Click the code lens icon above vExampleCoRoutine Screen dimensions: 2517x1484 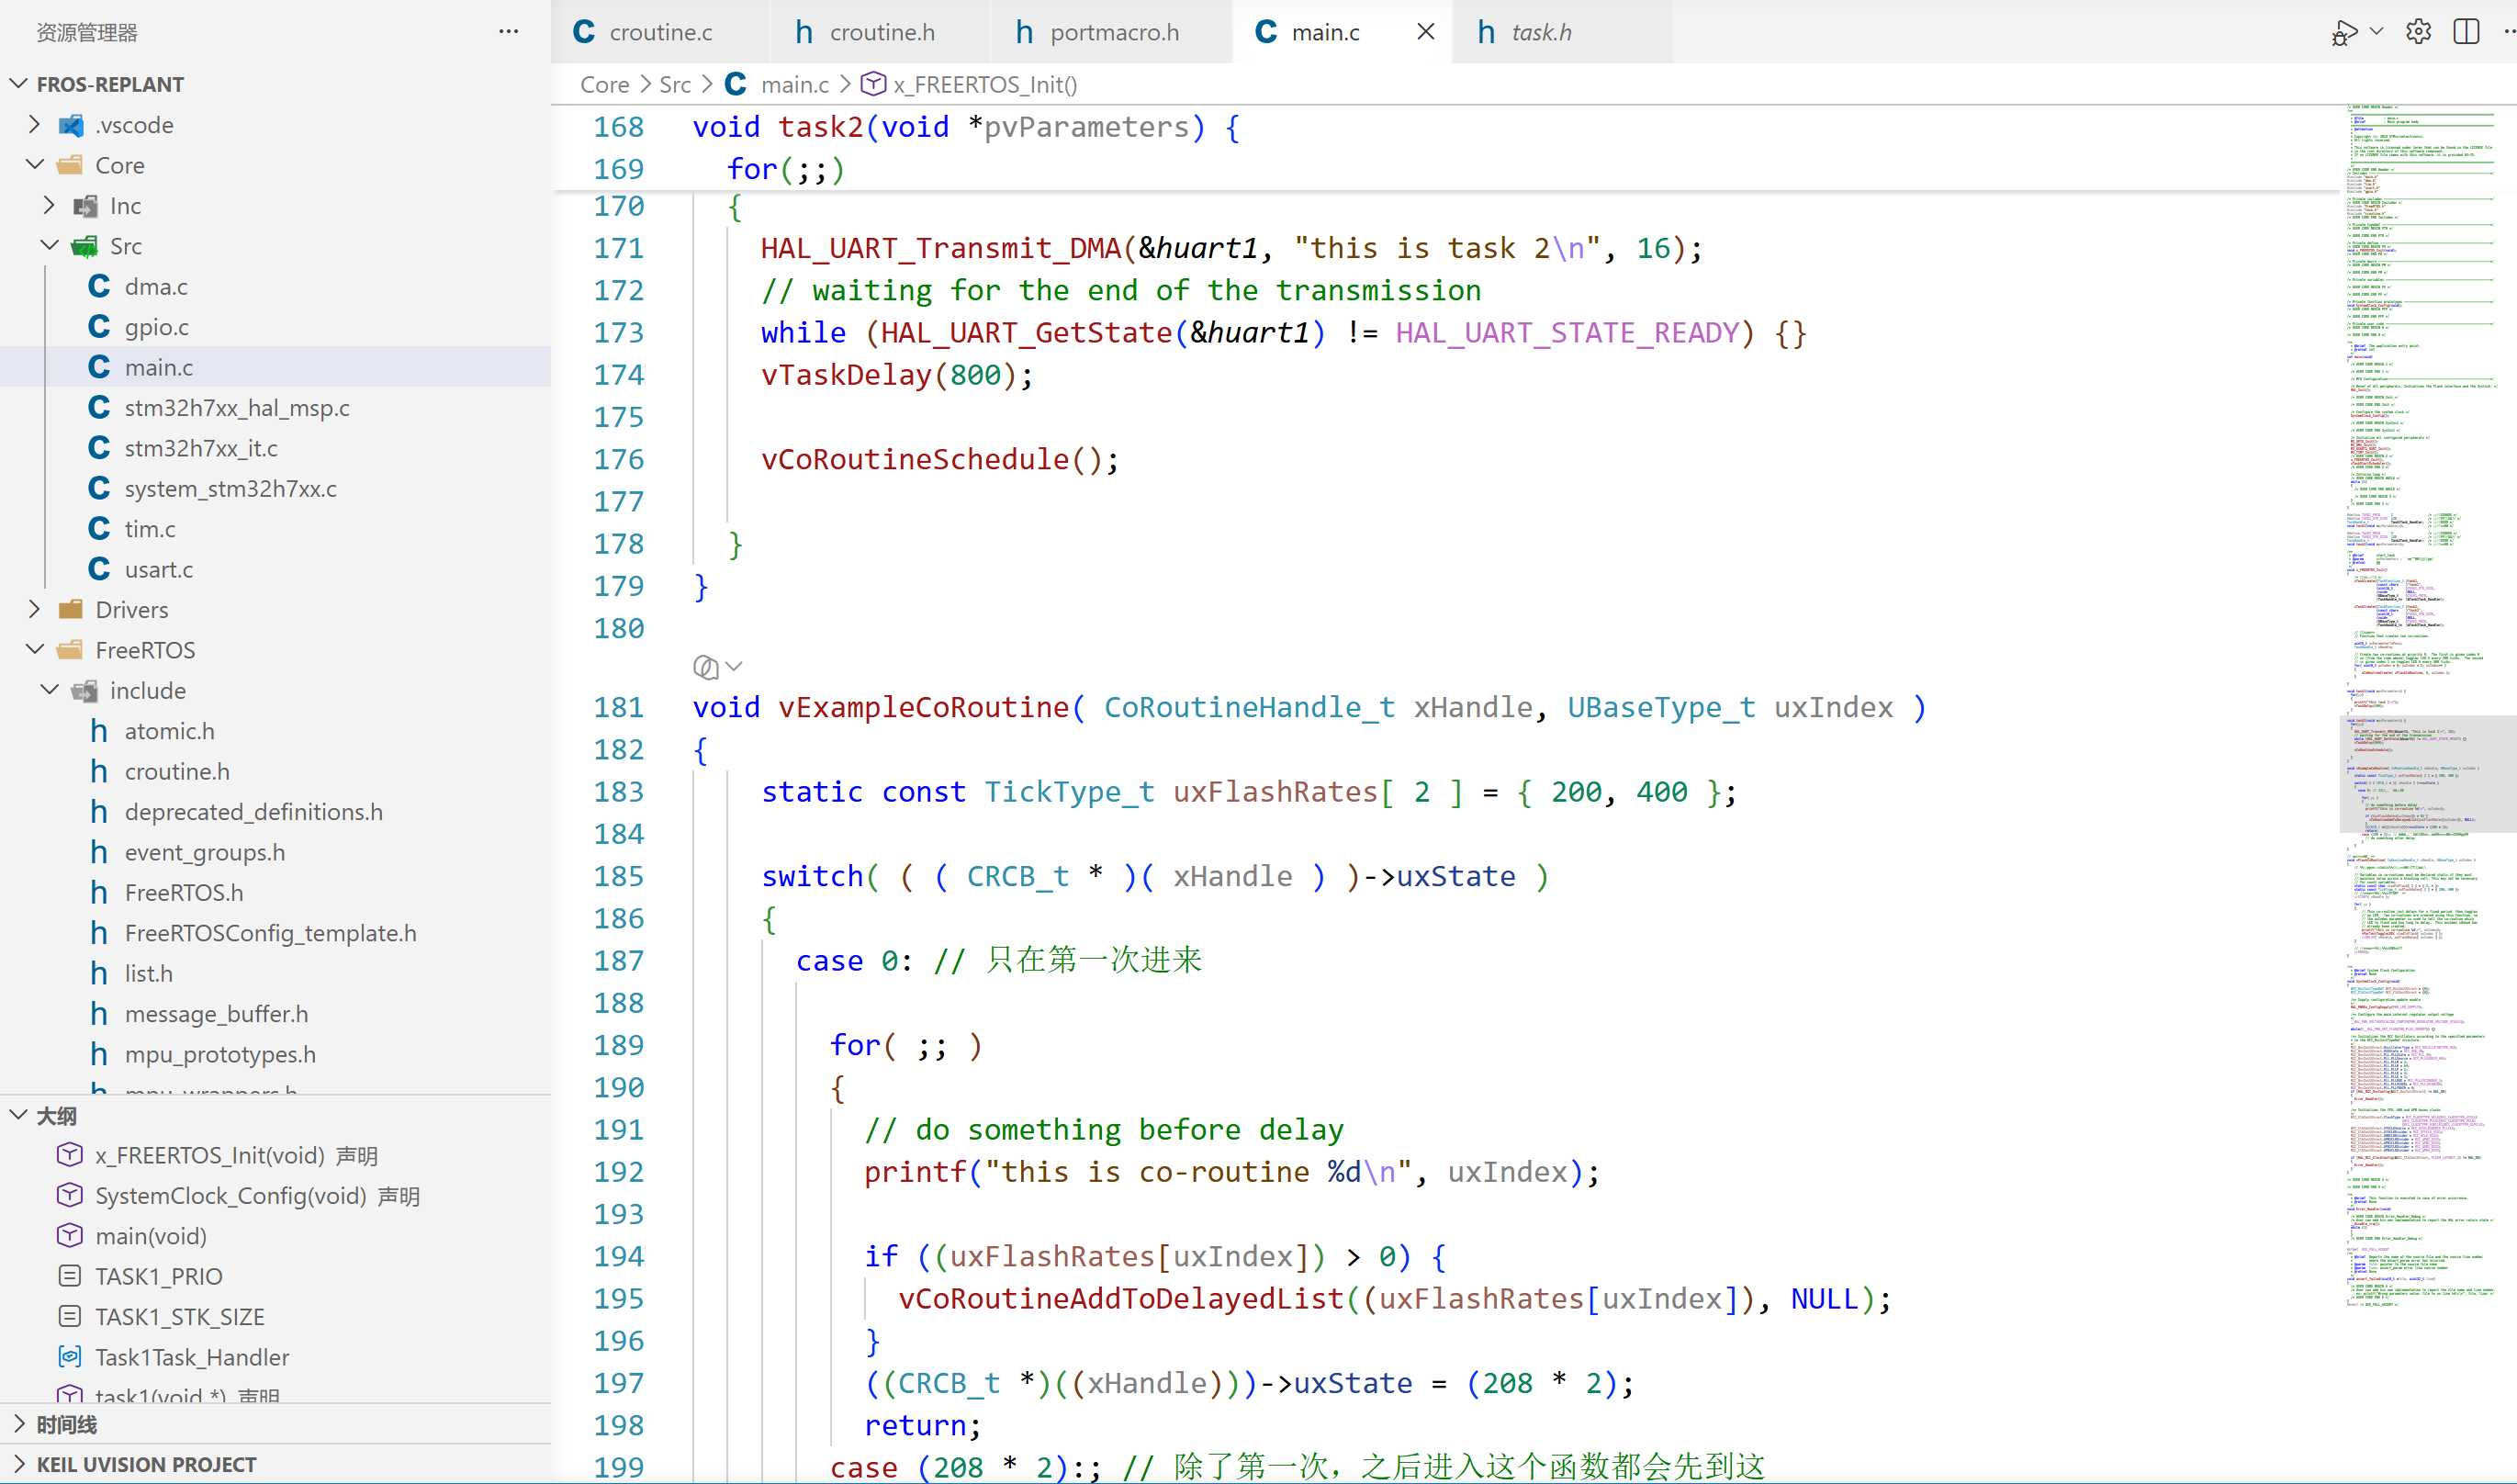[x=705, y=667]
